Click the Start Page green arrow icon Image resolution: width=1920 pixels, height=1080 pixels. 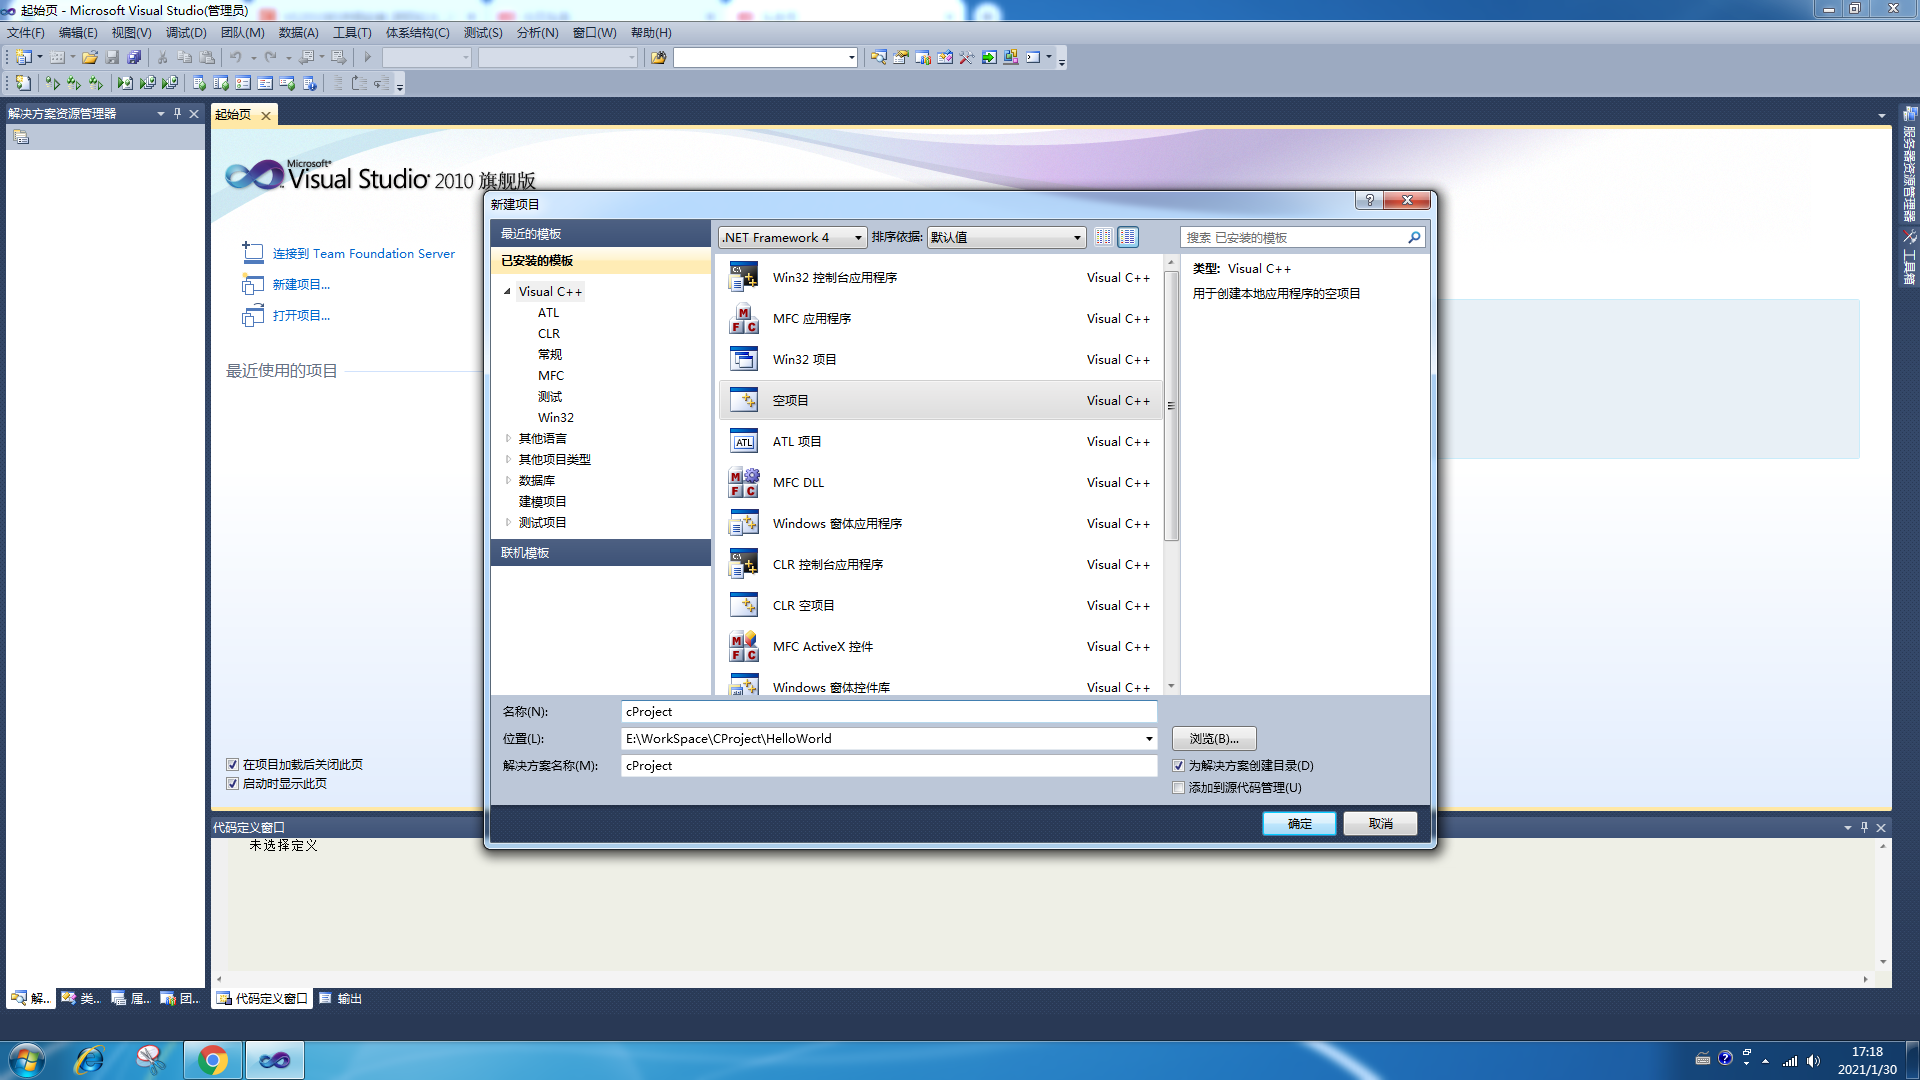click(x=989, y=58)
